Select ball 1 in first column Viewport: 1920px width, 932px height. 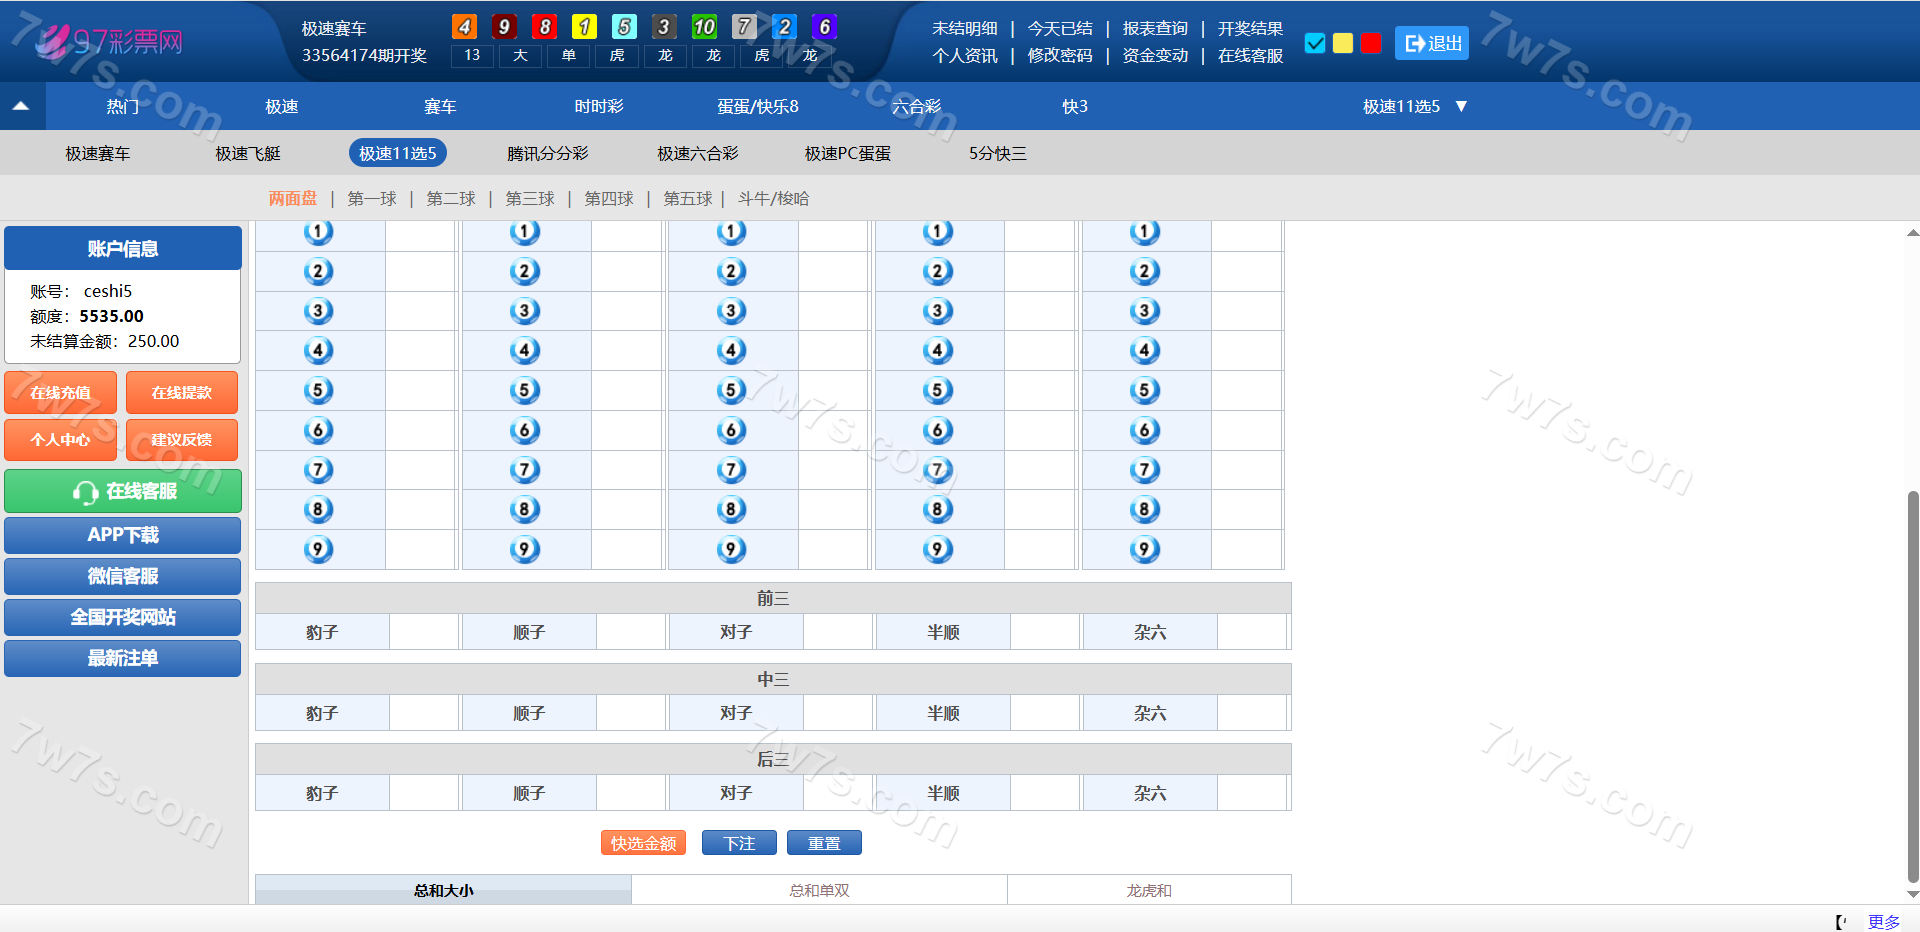[x=318, y=233]
